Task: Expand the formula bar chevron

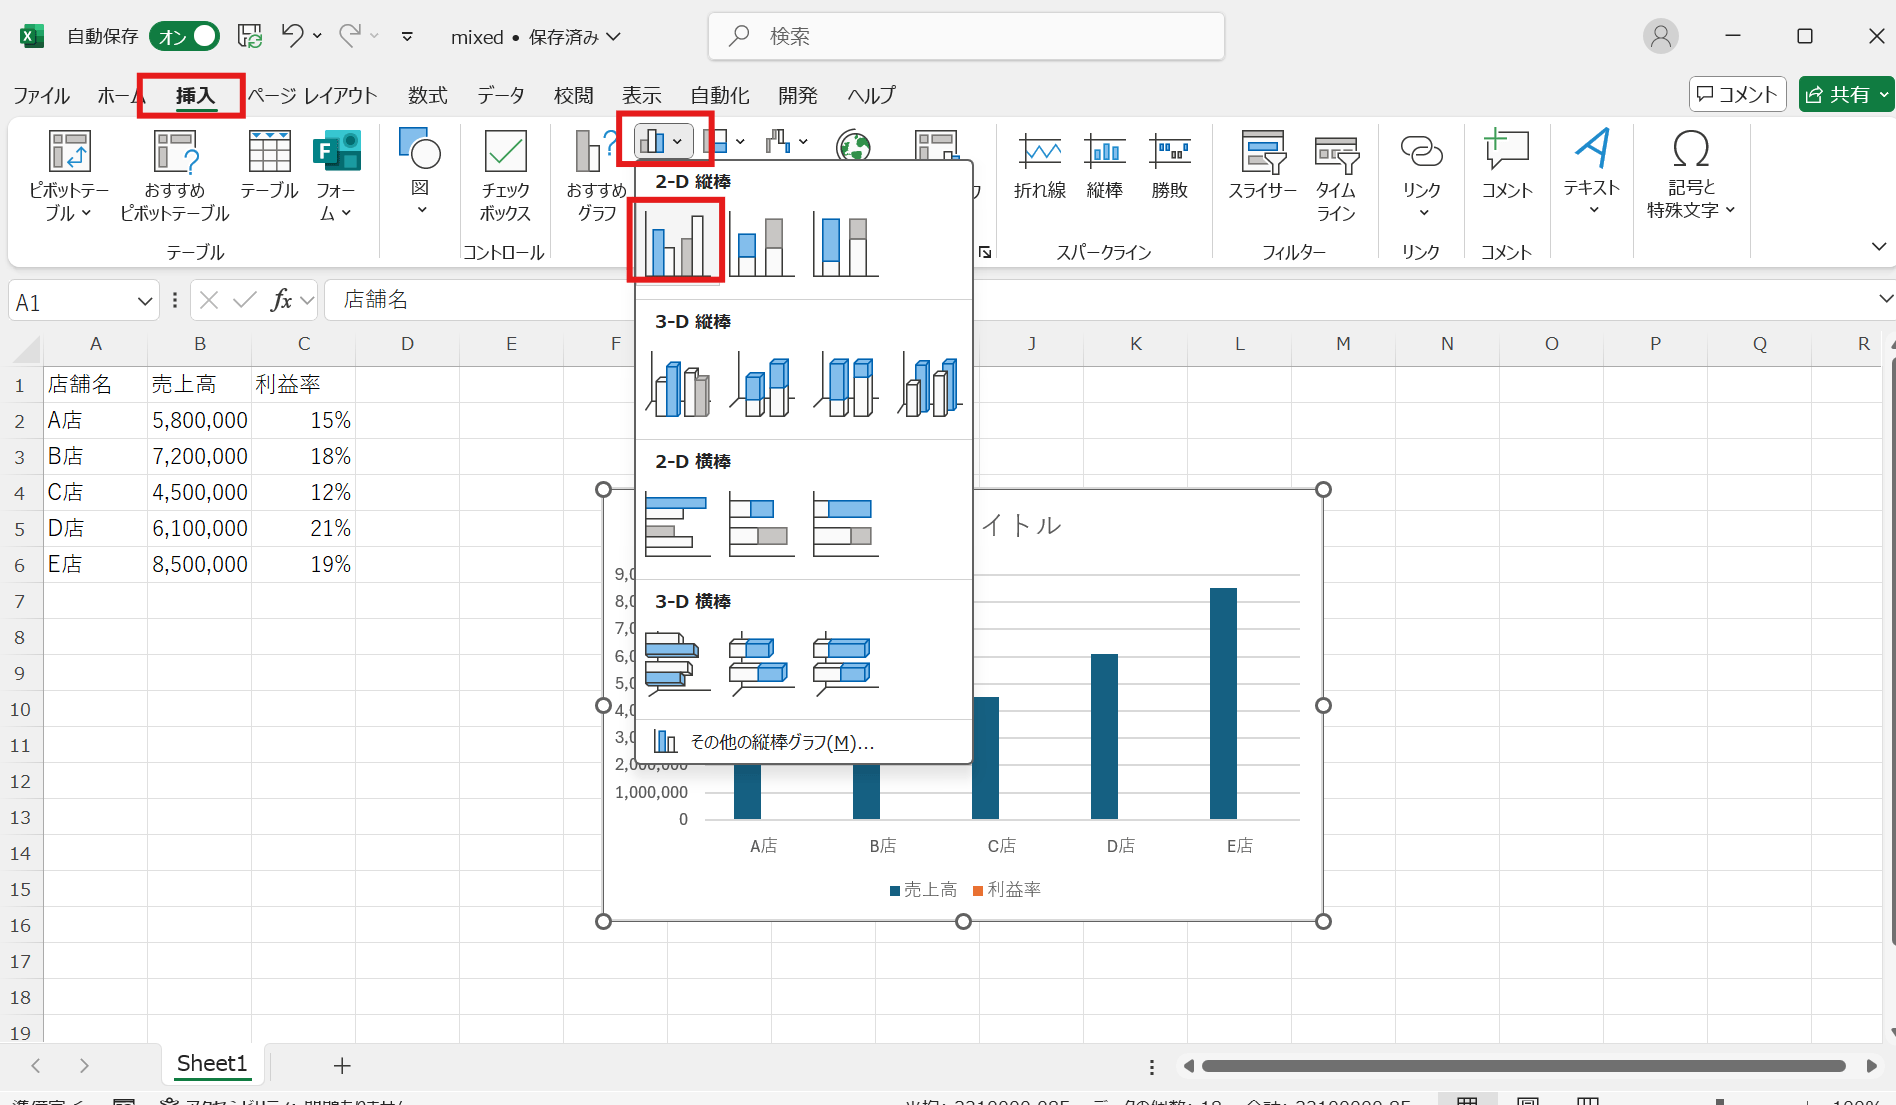Action: click(1884, 299)
